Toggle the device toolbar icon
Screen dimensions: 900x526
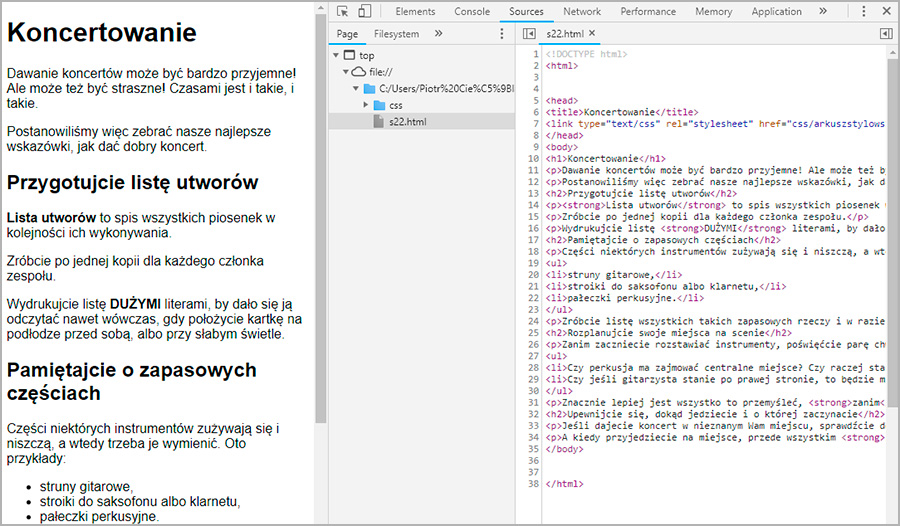tap(364, 11)
